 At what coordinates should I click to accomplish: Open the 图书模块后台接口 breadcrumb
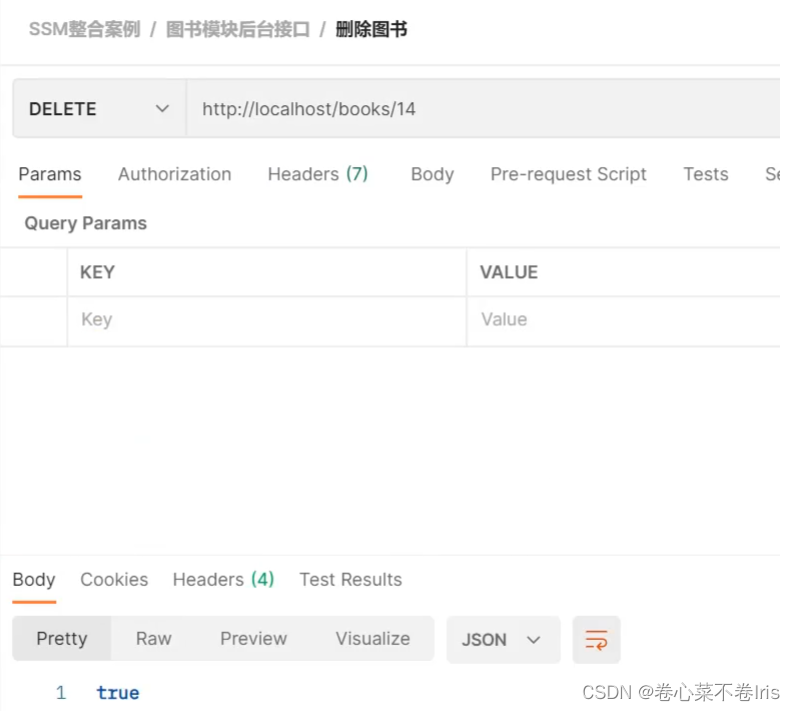click(x=238, y=29)
